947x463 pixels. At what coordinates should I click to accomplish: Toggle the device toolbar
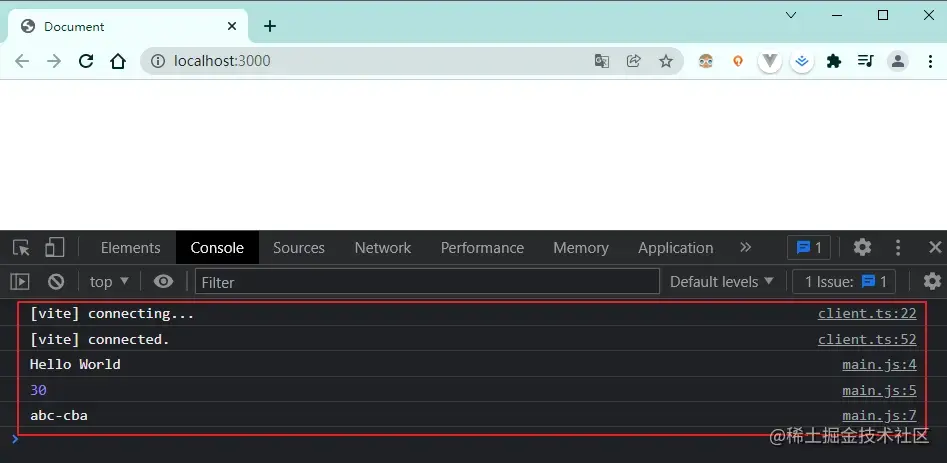54,247
